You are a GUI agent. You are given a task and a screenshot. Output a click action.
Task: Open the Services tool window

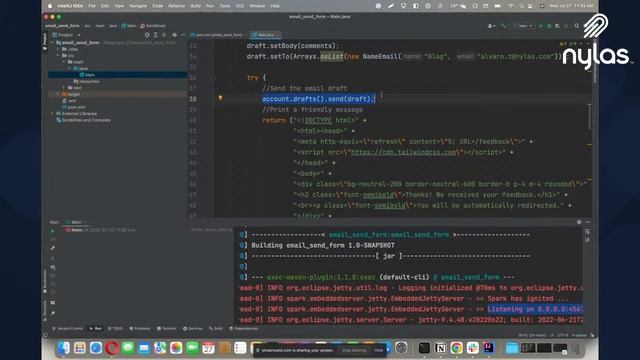pyautogui.click(x=193, y=329)
